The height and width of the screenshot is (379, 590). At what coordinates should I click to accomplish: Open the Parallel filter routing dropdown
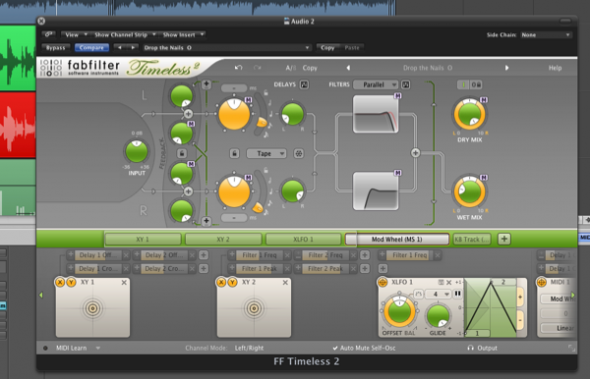(x=376, y=85)
